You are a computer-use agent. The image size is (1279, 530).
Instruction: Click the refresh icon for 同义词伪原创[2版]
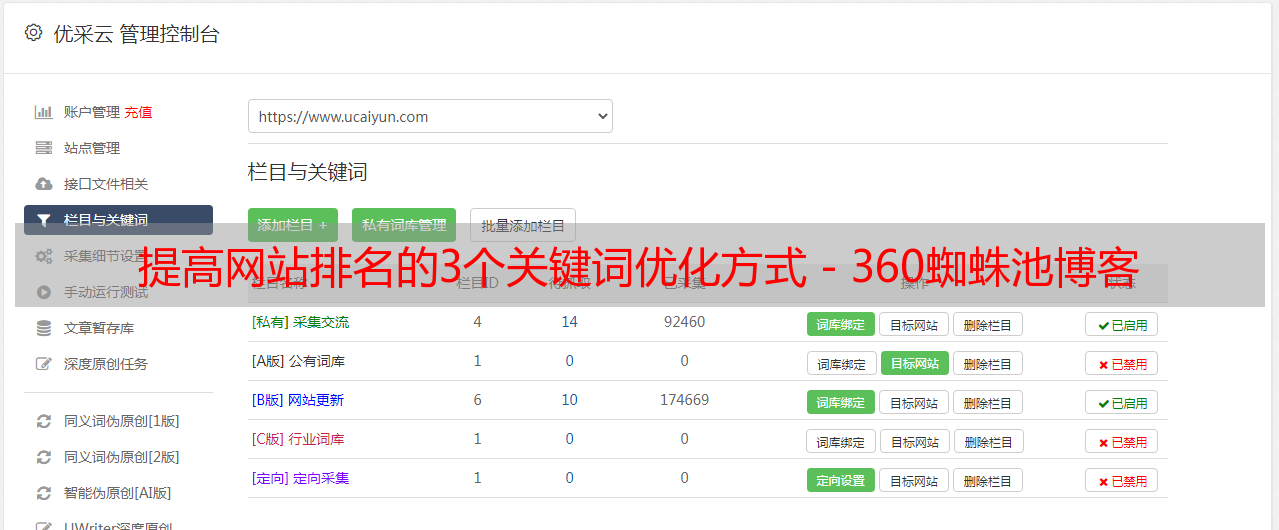point(44,457)
